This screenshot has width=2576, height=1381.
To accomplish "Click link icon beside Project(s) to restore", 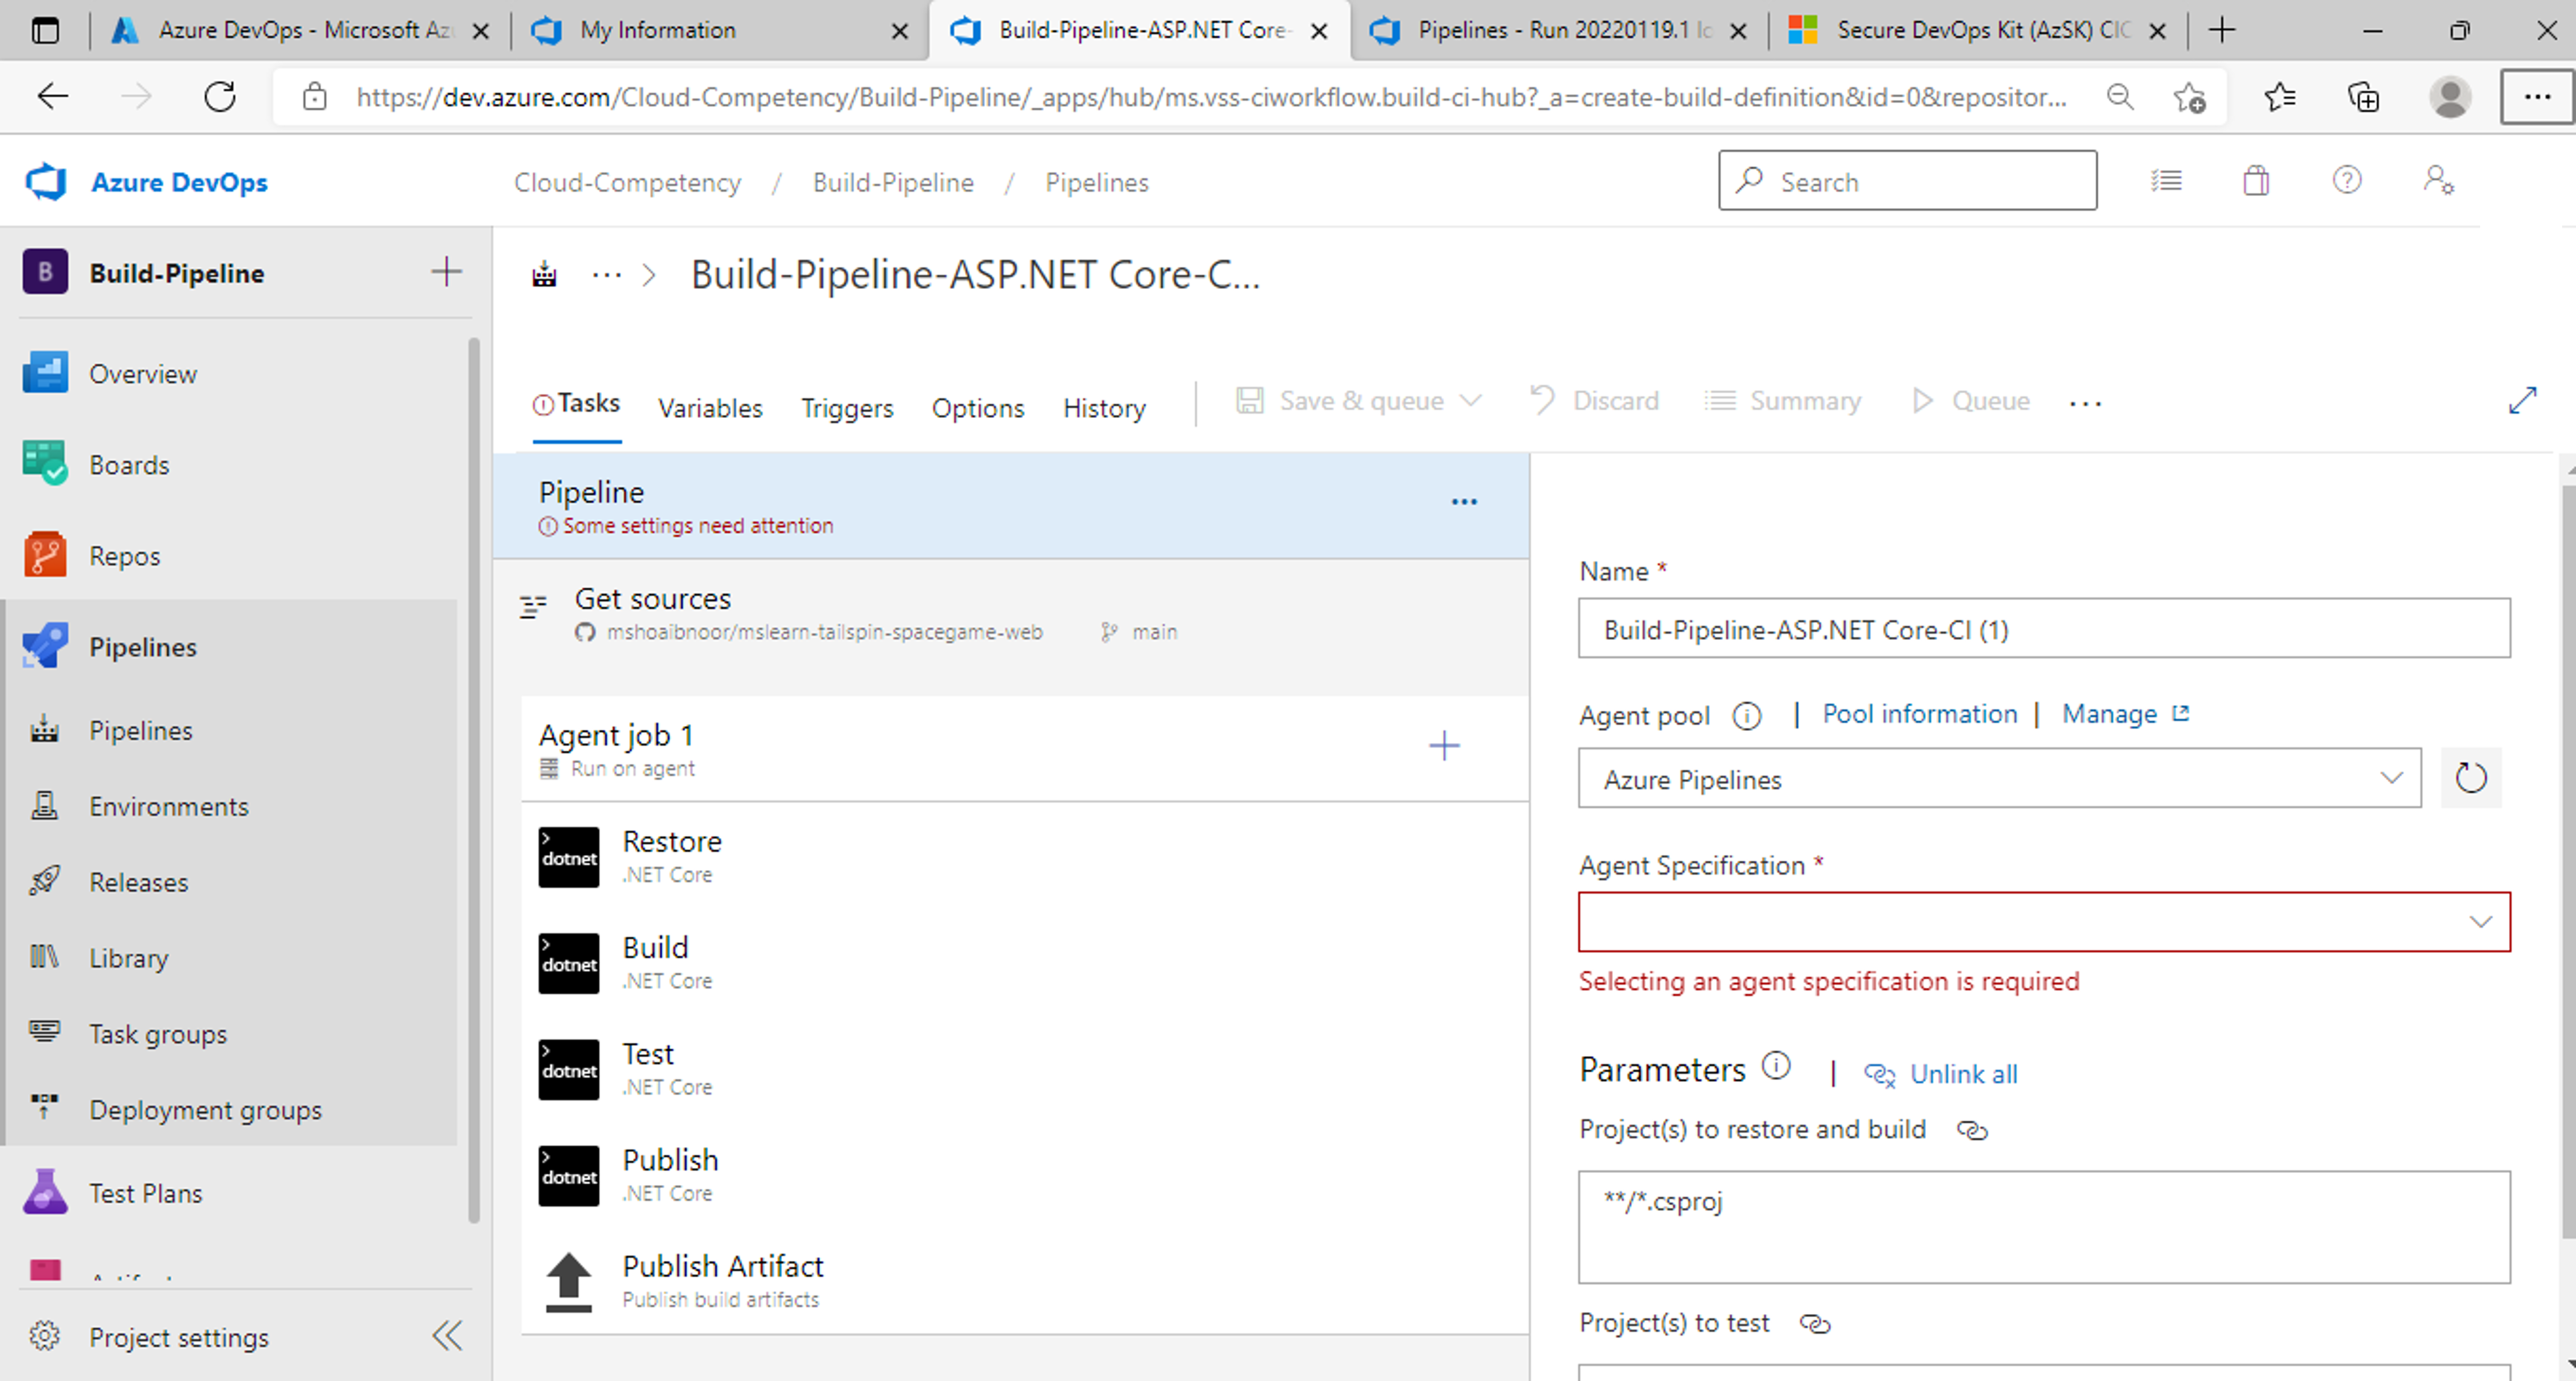I will tap(1972, 1130).
